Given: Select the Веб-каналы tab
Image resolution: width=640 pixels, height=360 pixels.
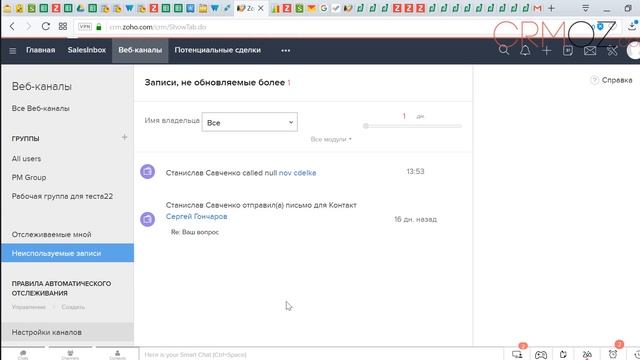Looking at the screenshot, I should 140,50.
